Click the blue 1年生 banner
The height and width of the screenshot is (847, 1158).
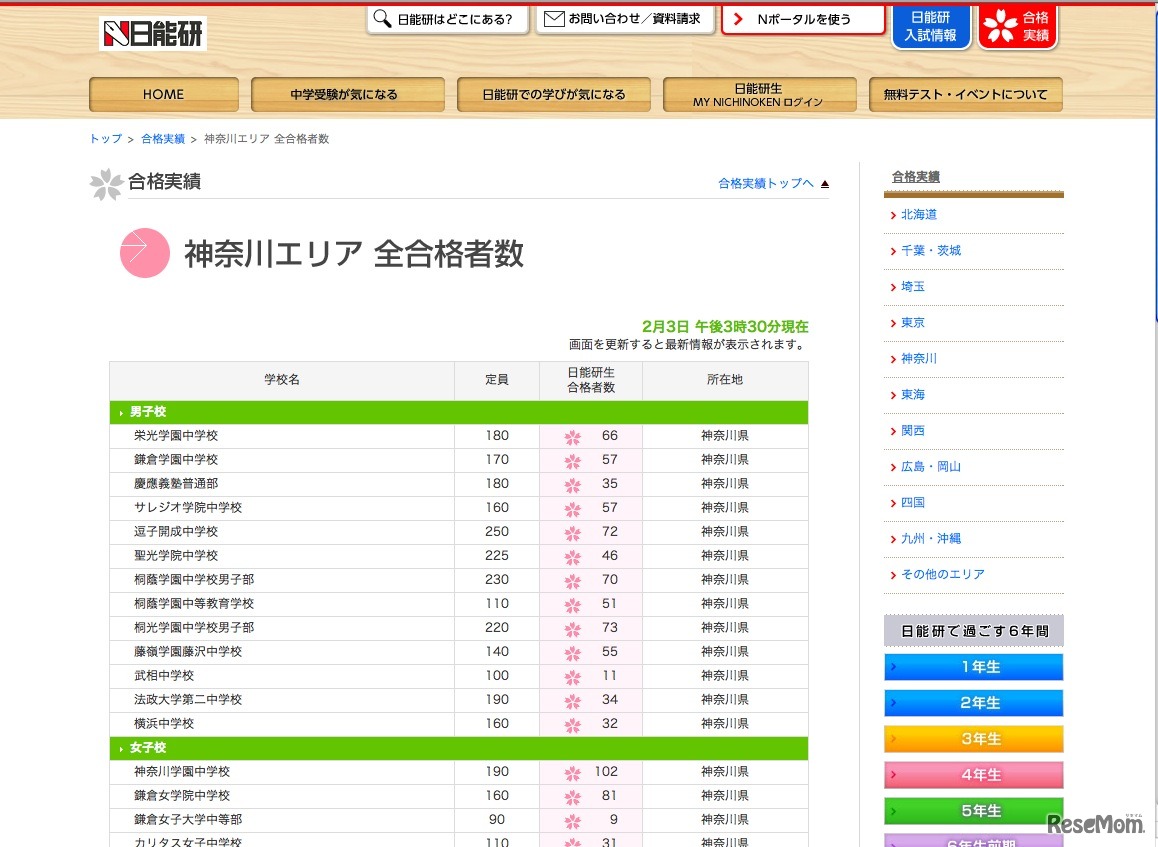(x=973, y=667)
